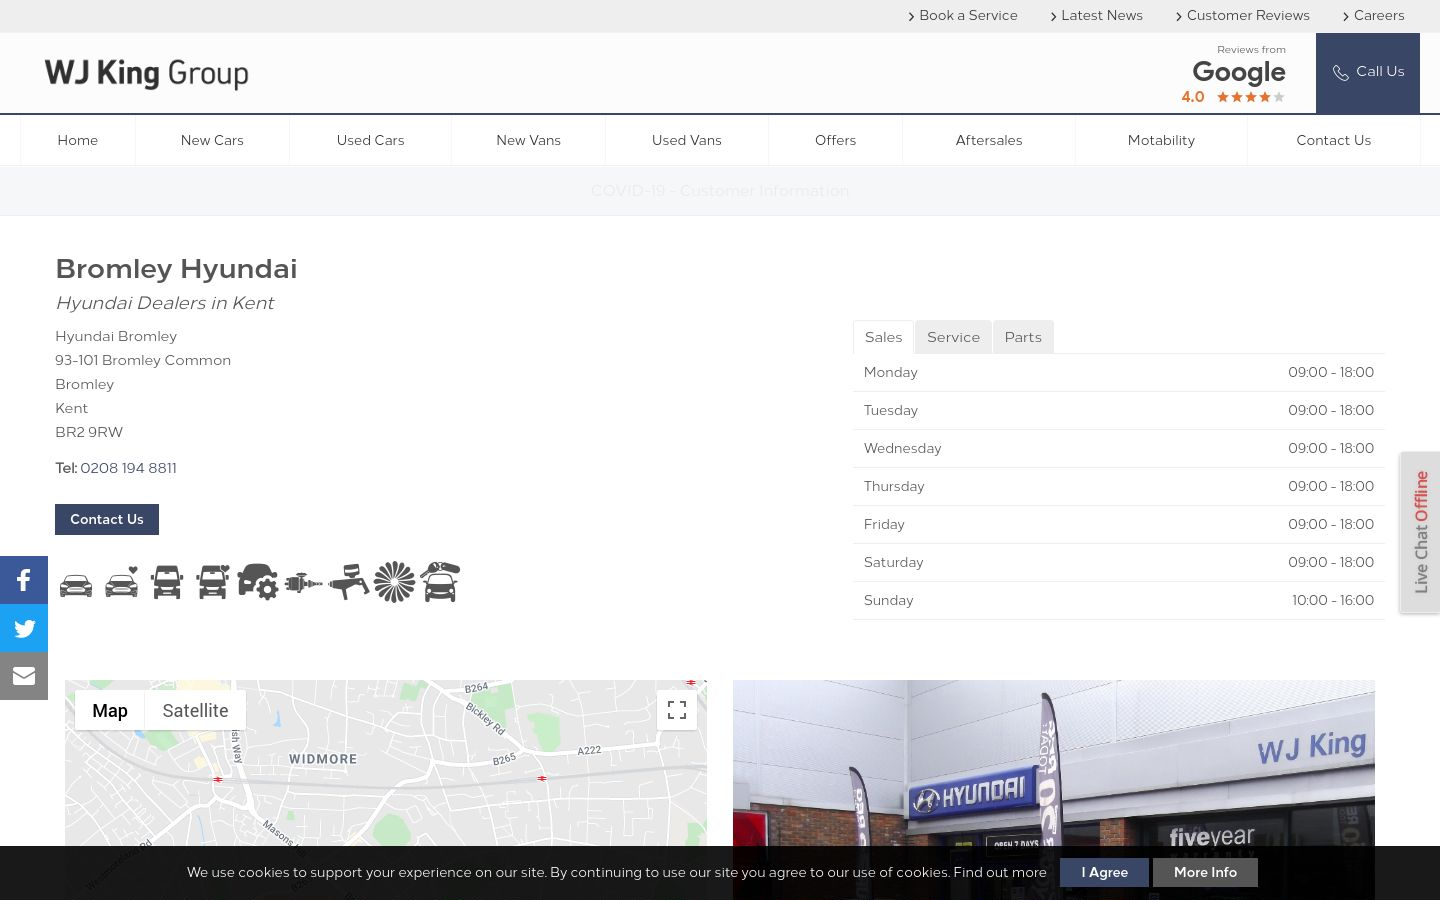Viewport: 1440px width, 900px height.
Task: Accept cookies with I Agree
Action: pyautogui.click(x=1104, y=872)
